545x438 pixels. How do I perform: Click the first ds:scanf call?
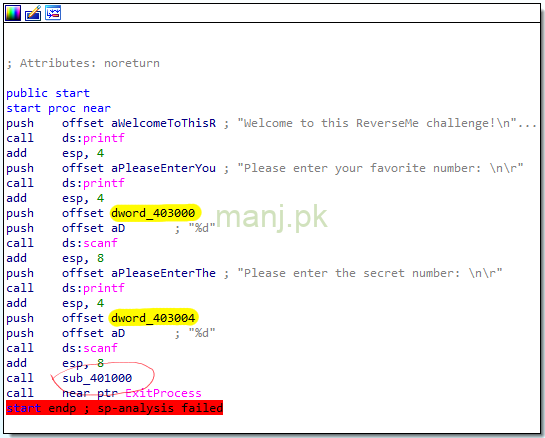tap(90, 243)
